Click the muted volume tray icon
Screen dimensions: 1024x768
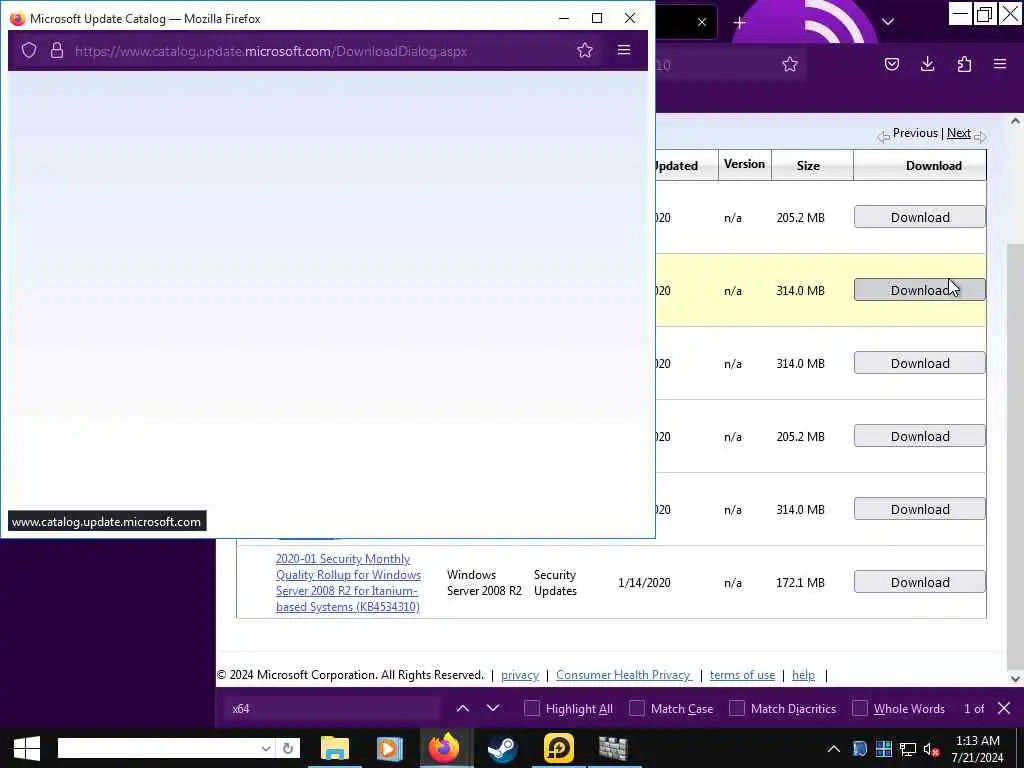[x=931, y=749]
